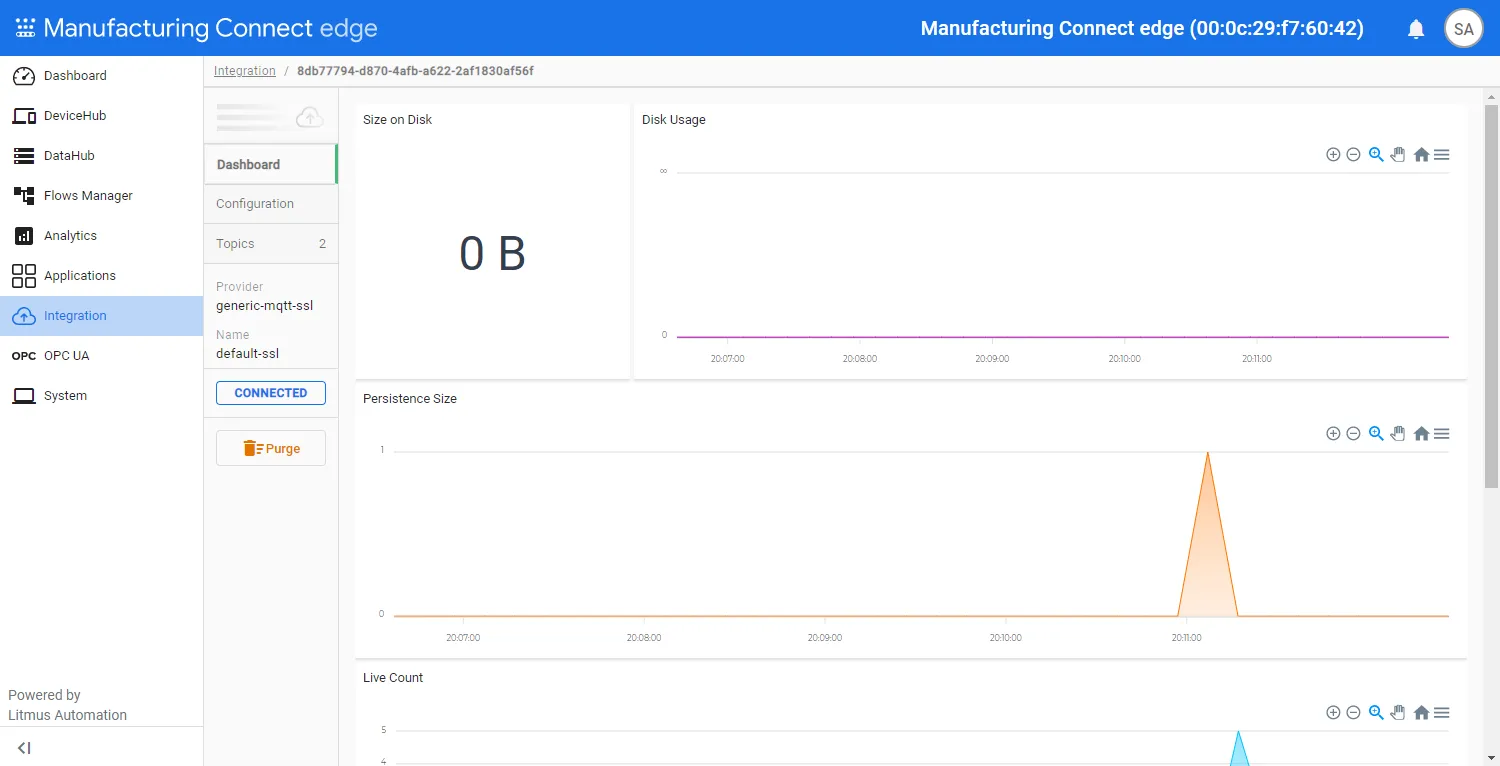1500x766 pixels.
Task: Zoom in on Disk Usage chart
Action: [x=1333, y=155]
